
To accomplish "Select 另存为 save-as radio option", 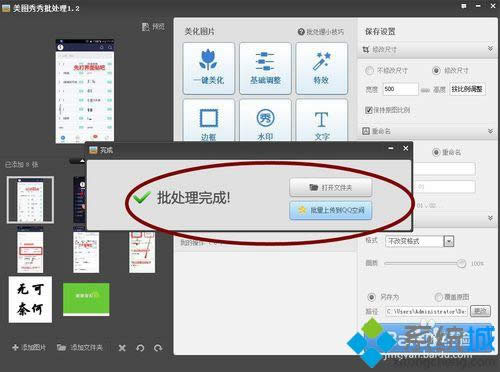I will [x=371, y=297].
